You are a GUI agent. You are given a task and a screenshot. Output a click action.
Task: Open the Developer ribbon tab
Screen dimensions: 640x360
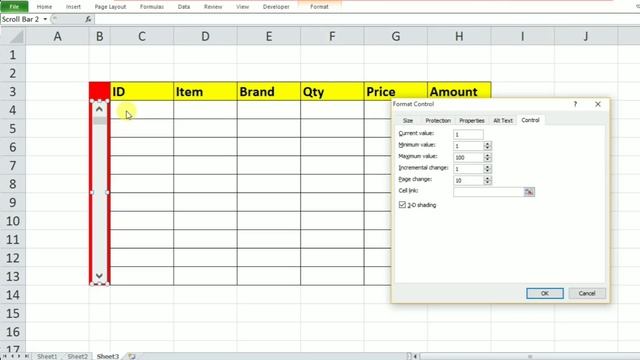click(276, 7)
